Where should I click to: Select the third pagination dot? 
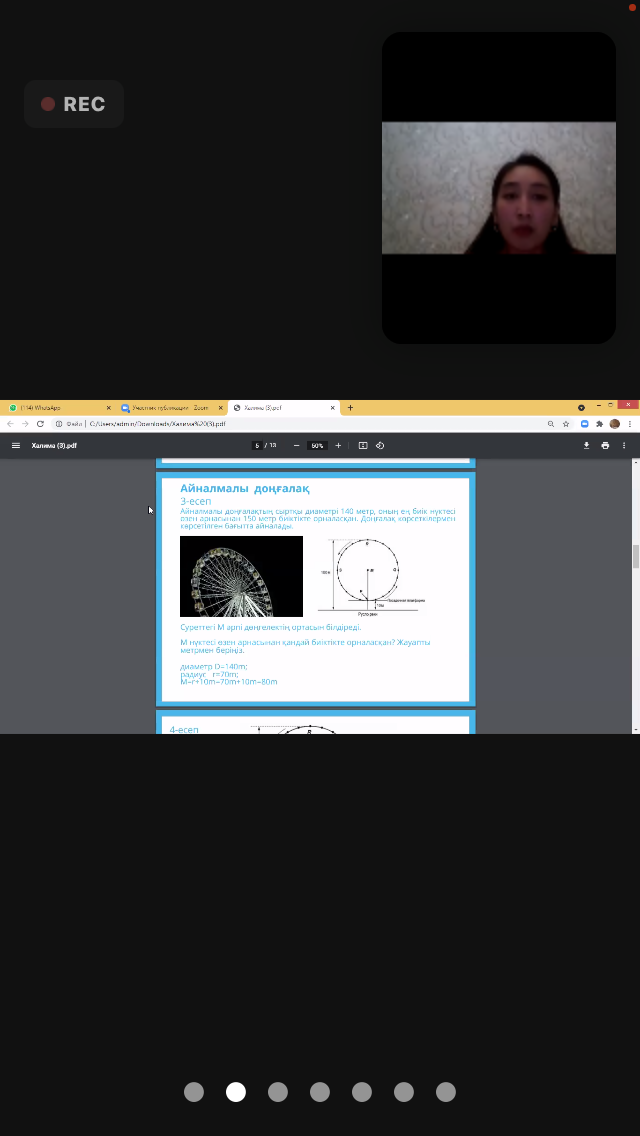278,1092
